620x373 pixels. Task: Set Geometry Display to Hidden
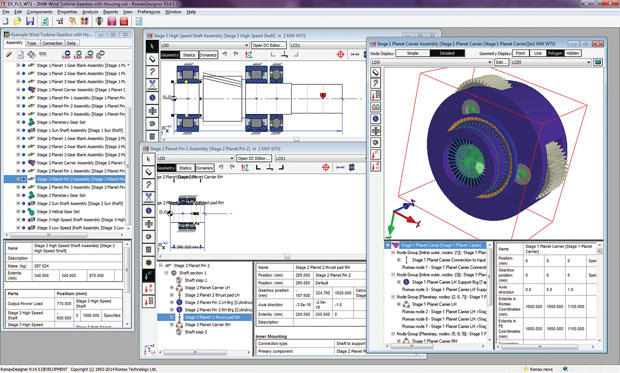(x=573, y=53)
